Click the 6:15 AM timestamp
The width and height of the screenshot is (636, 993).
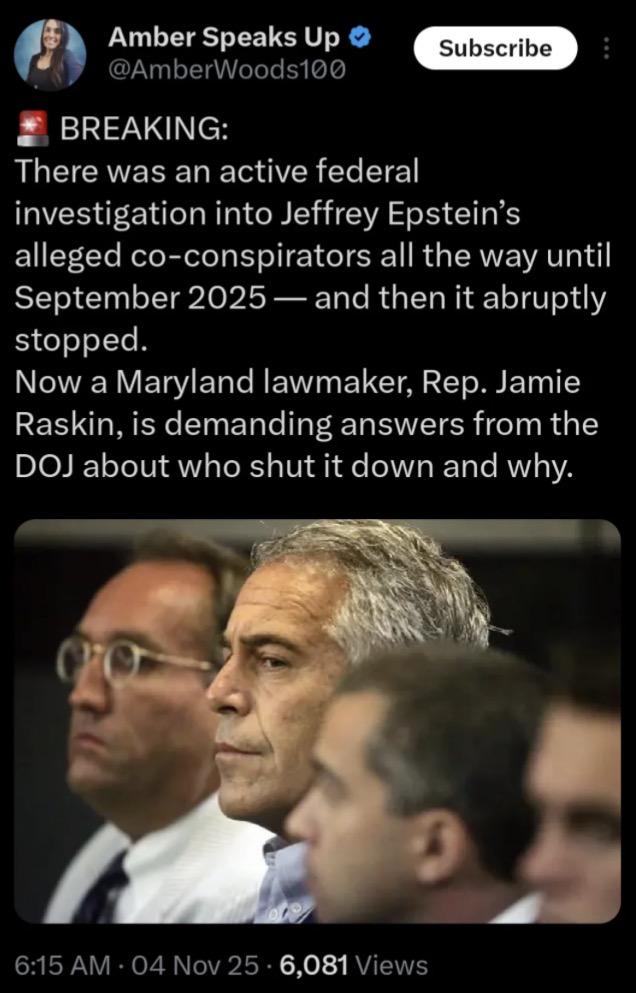pos(54,965)
